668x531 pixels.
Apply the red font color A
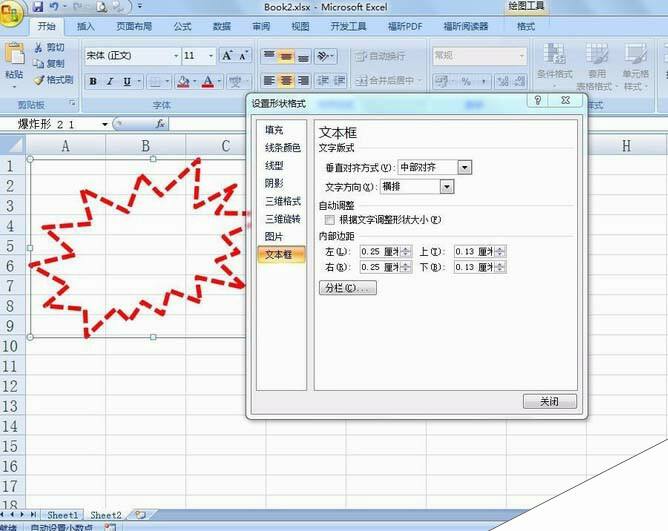tap(208, 81)
